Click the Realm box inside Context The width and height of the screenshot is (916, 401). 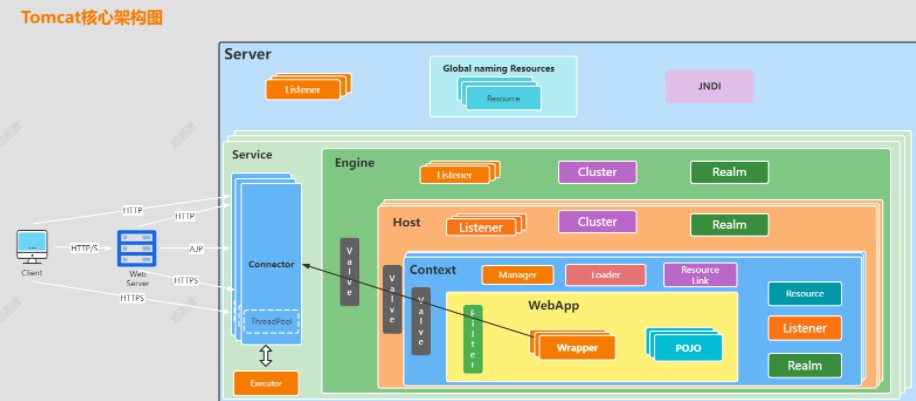pos(804,366)
